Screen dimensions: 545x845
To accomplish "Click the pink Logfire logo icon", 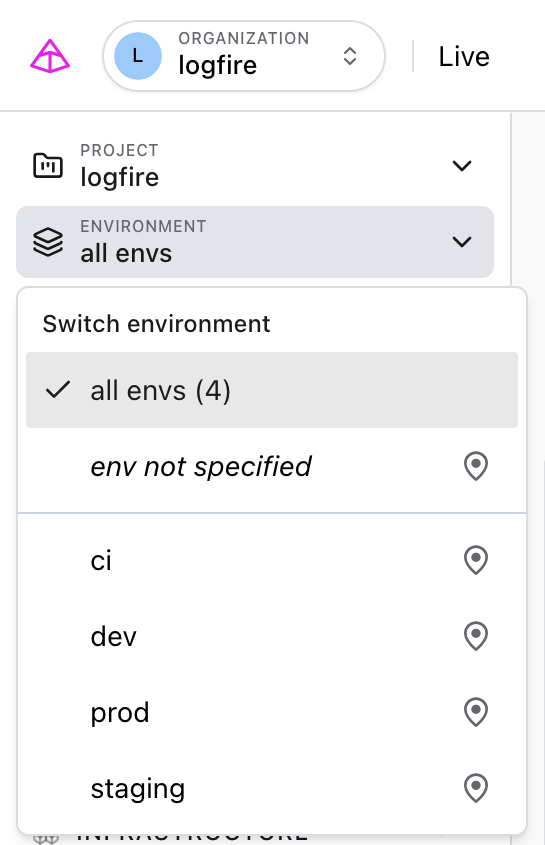I will 50,56.
